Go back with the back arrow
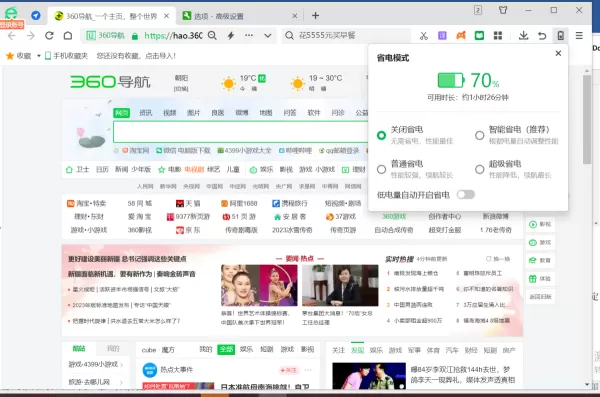The image size is (600, 397). [11, 36]
